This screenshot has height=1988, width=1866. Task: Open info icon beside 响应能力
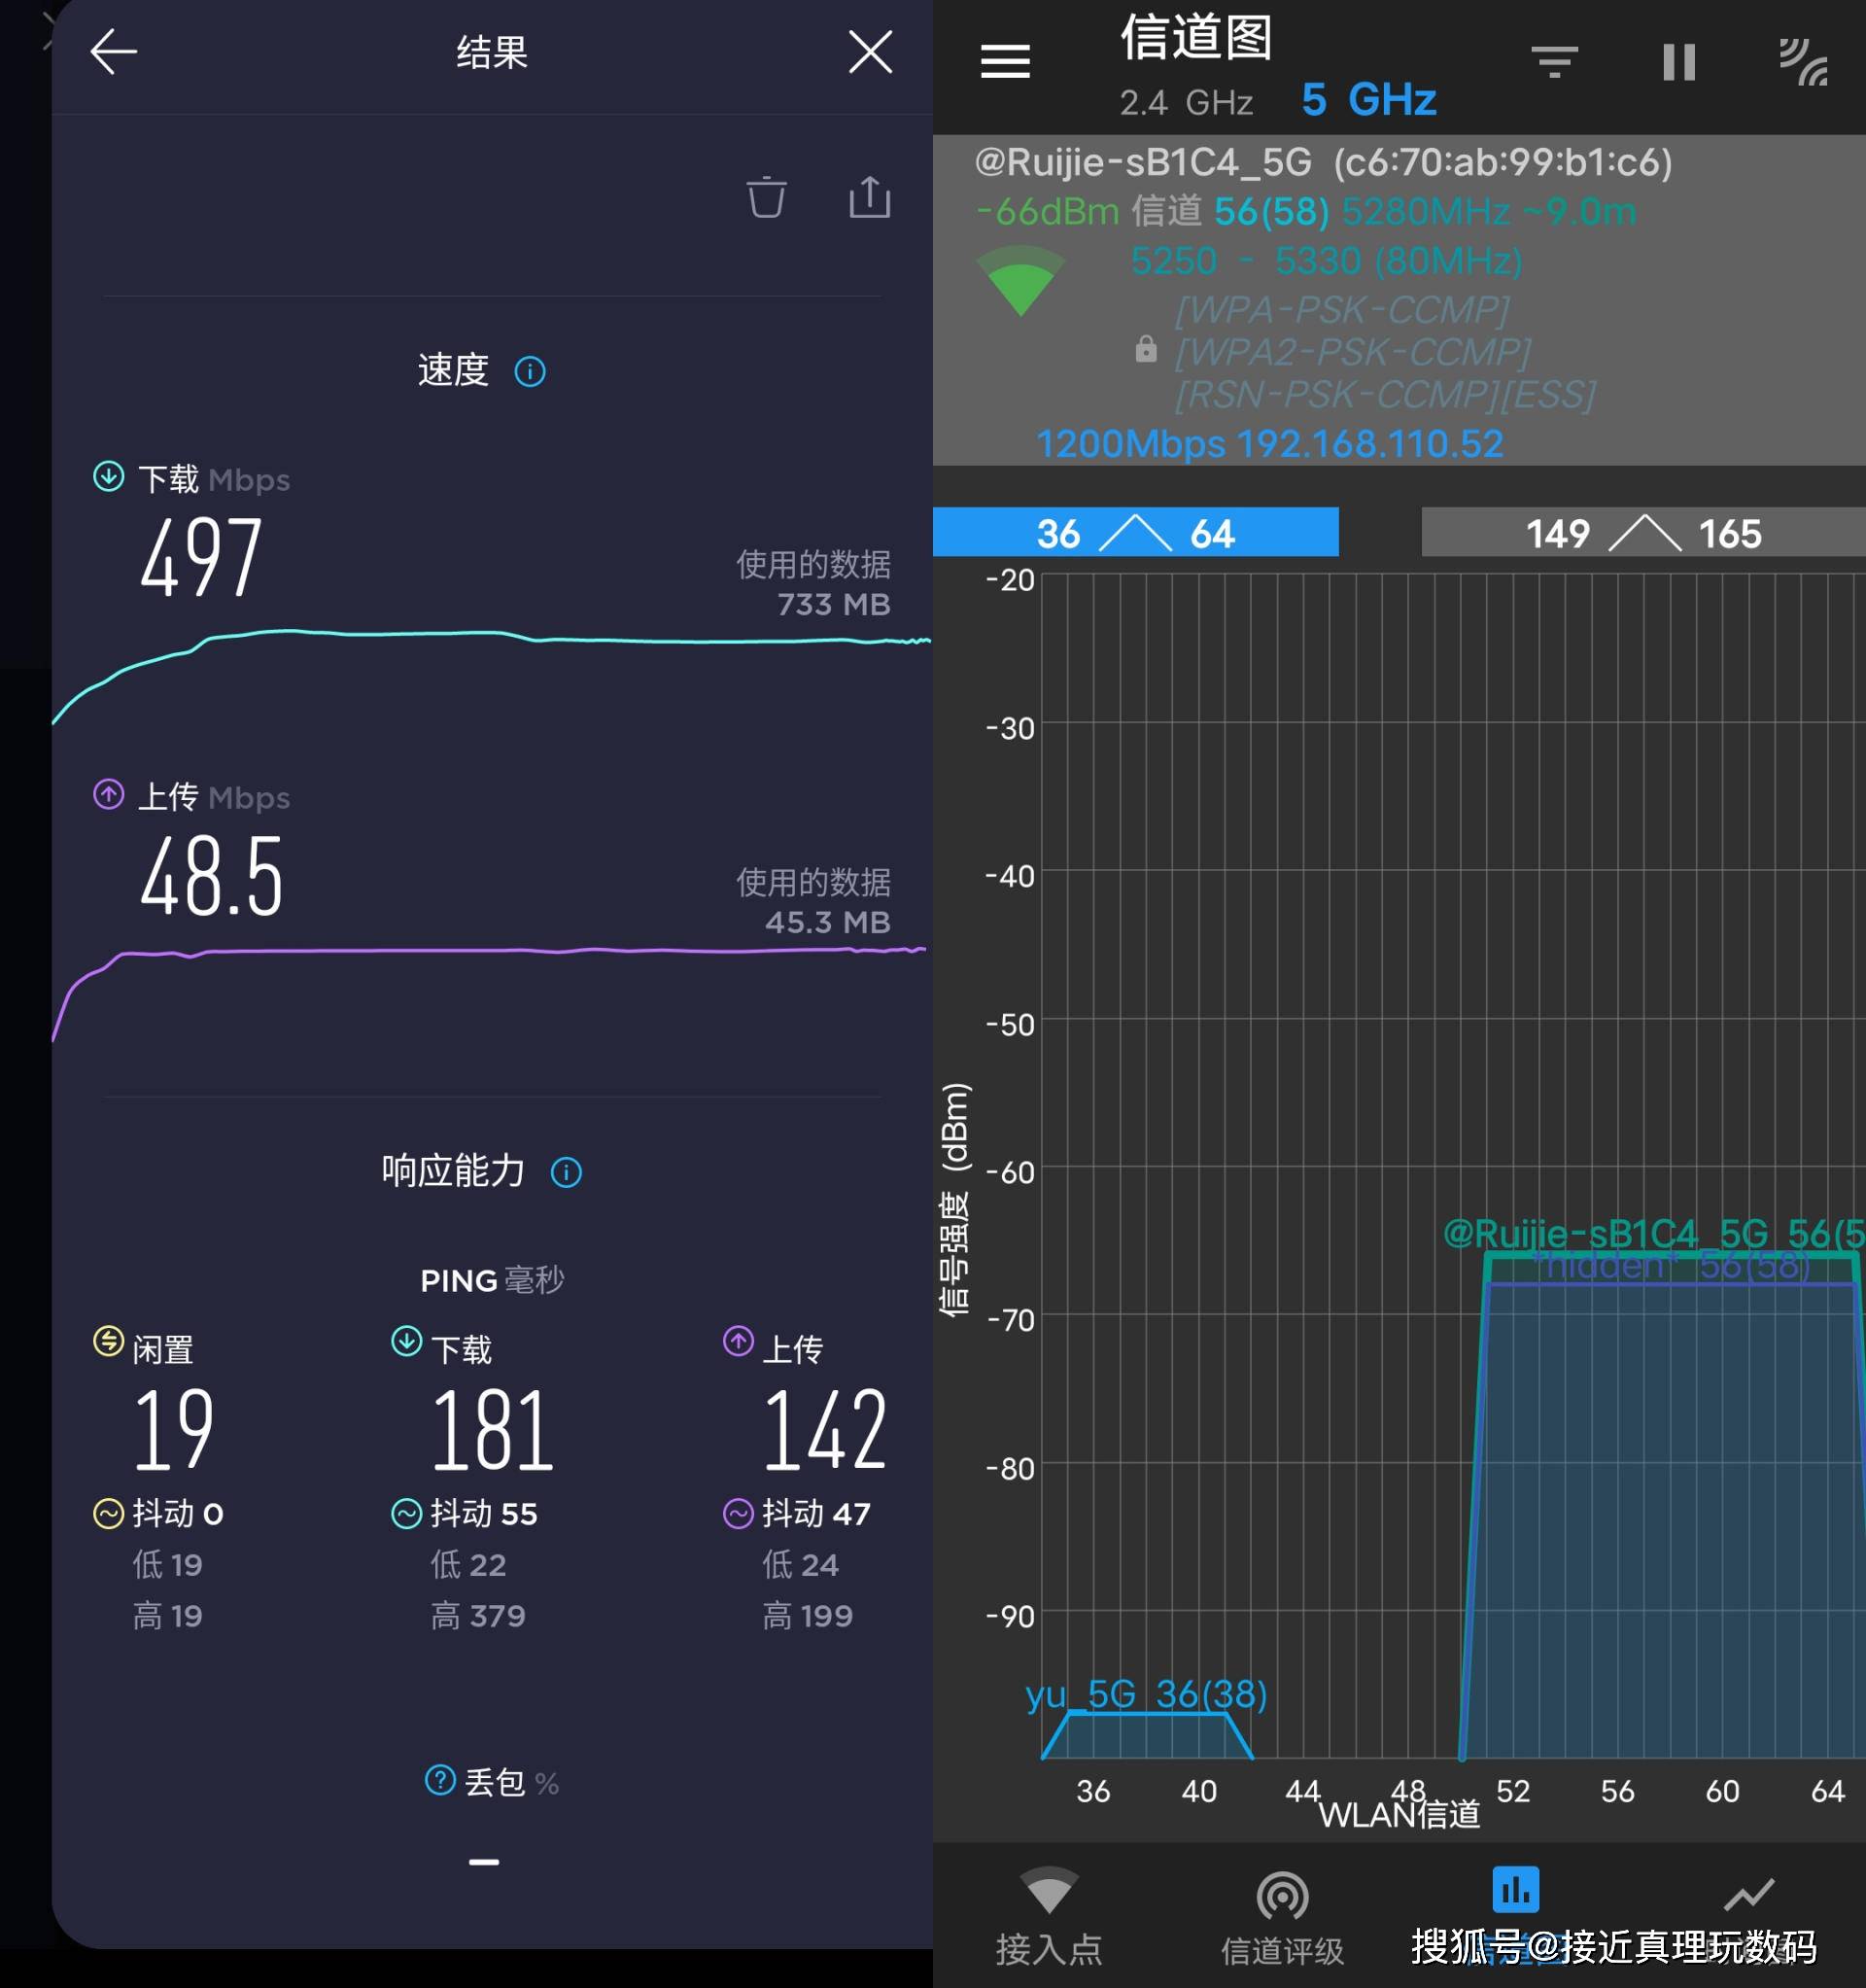coord(566,1172)
